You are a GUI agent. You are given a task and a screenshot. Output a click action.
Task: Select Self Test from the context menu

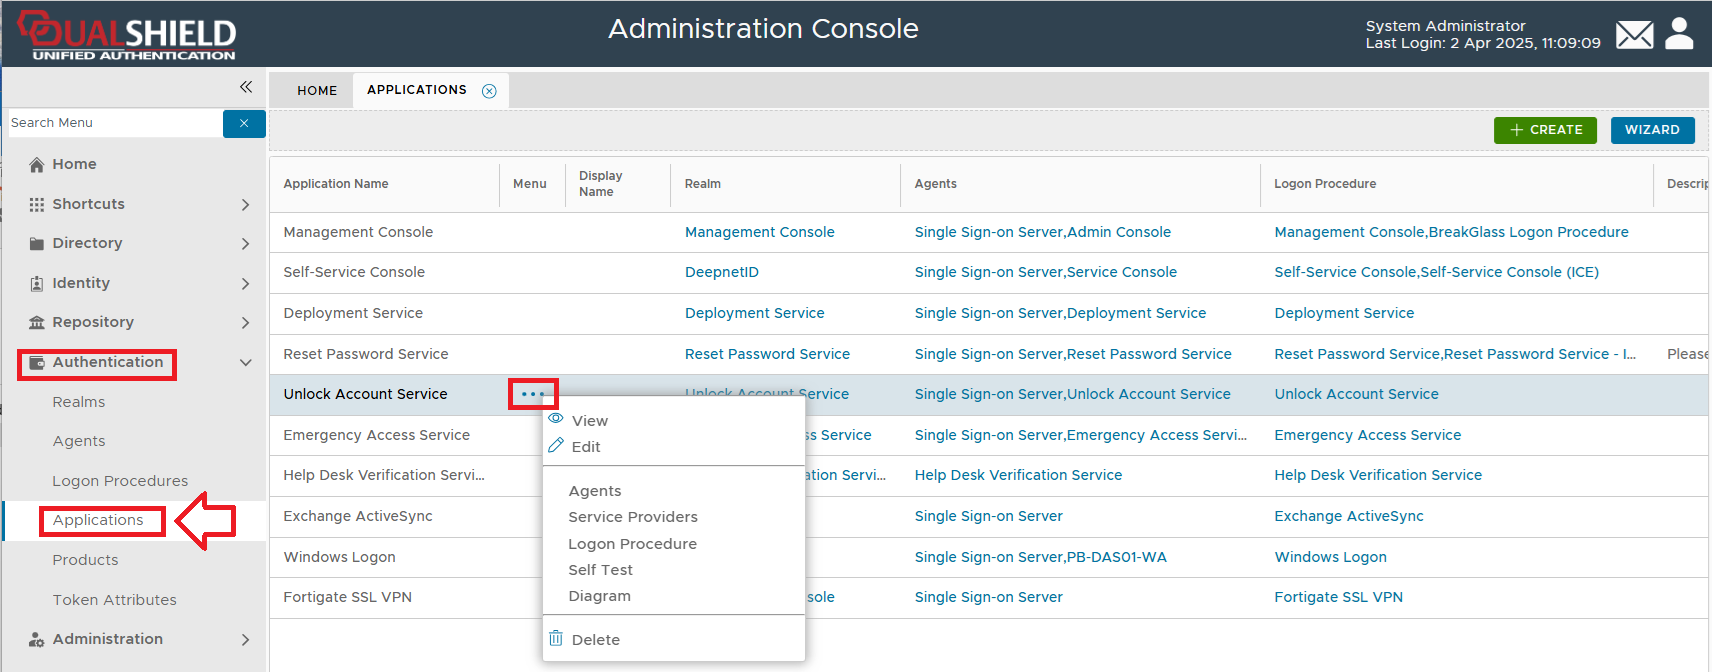(x=600, y=570)
